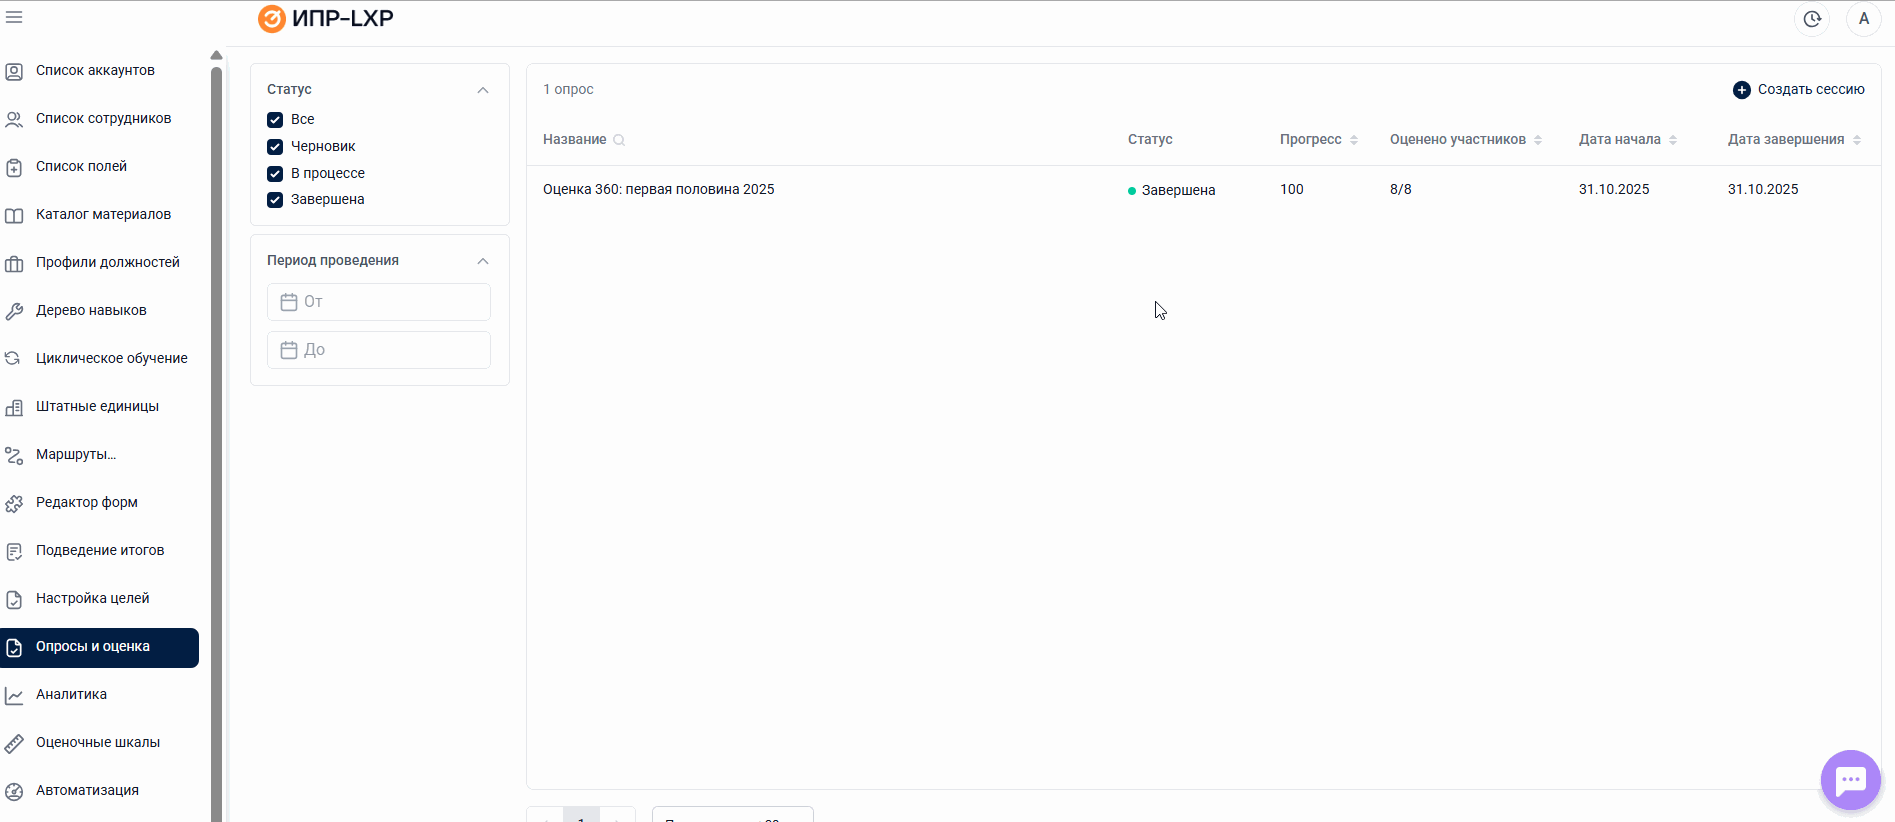The width and height of the screenshot is (1895, 822).
Task: Click the plus icon for creating session
Action: 1741,90
